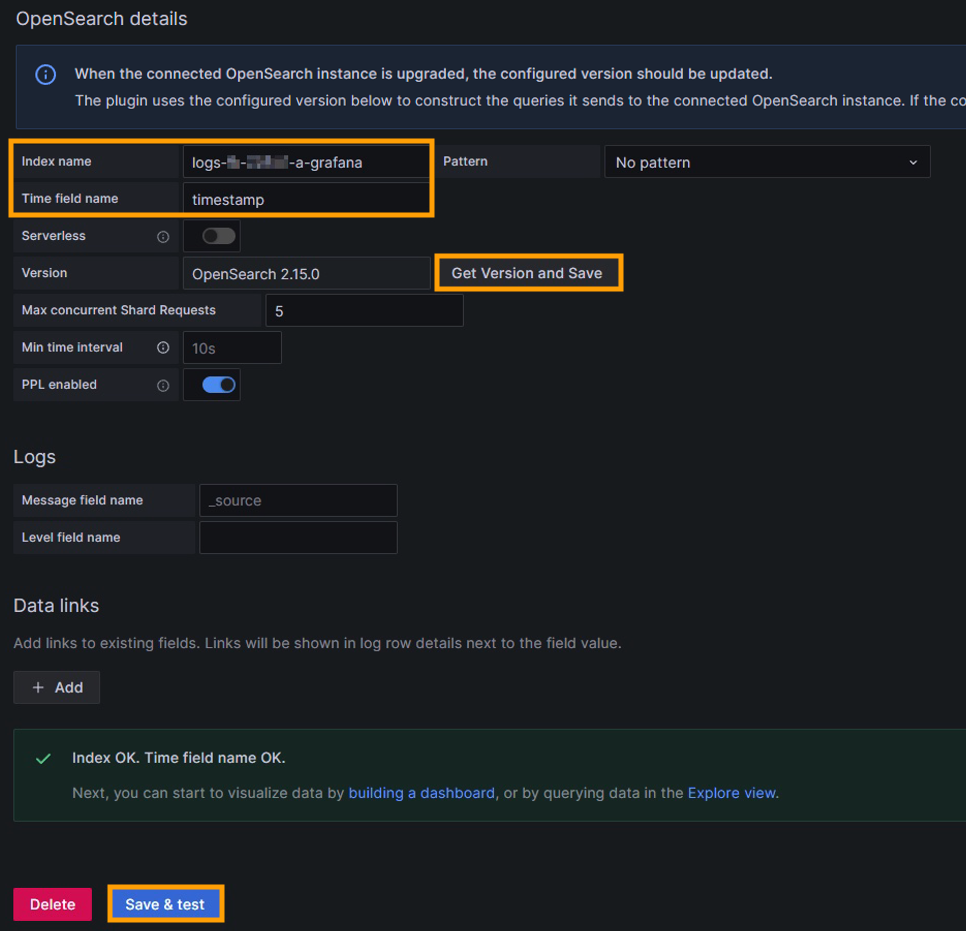Viewport: 966px width, 931px height.
Task: Click the Pattern label
Action: click(x=465, y=161)
